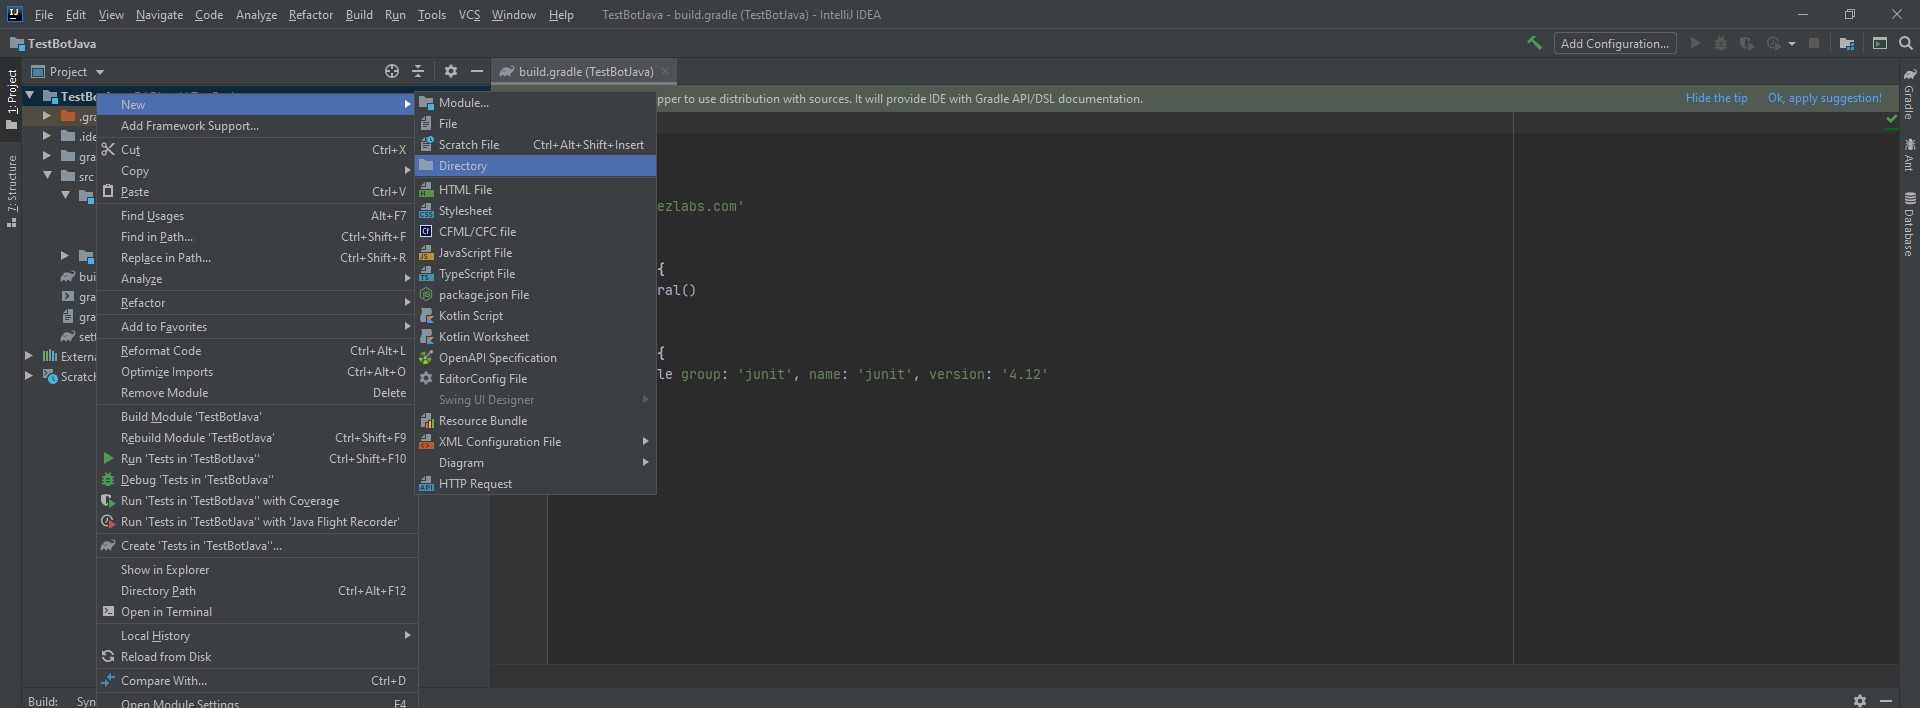Create a new Resource Bundle
This screenshot has width=1920, height=708.
pyautogui.click(x=536, y=420)
